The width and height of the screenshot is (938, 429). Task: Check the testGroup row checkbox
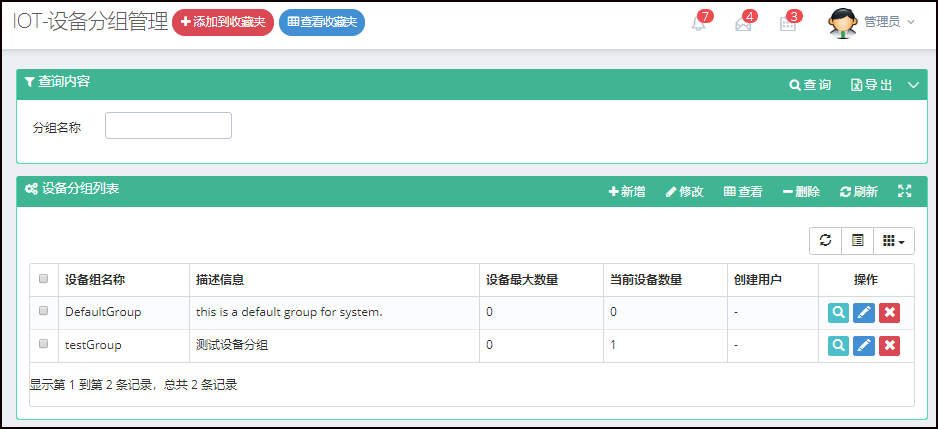click(43, 345)
